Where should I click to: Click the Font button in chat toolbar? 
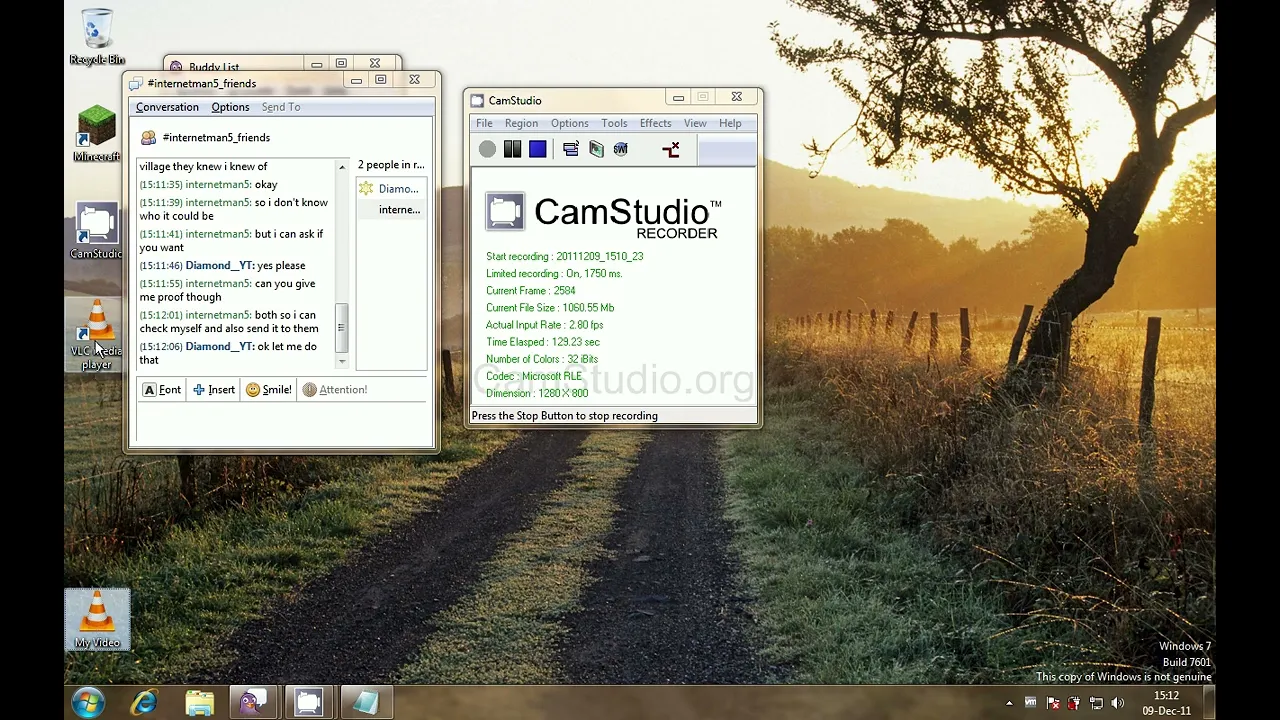162,390
